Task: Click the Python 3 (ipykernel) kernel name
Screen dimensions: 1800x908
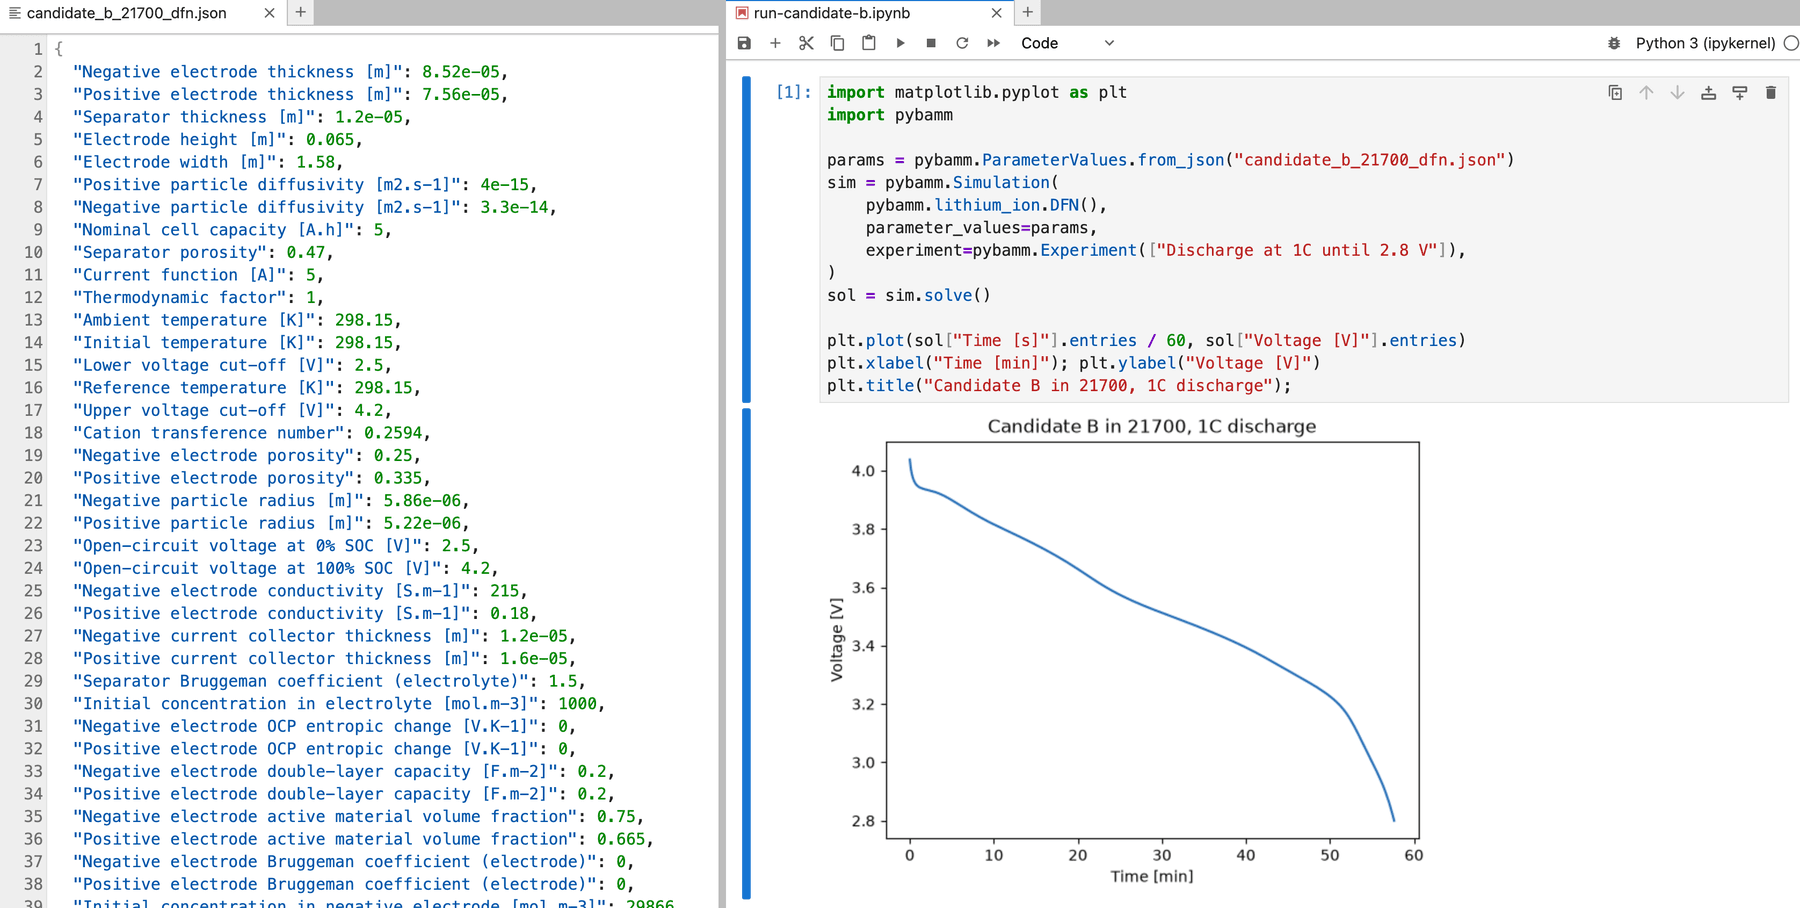Action: coord(1705,43)
